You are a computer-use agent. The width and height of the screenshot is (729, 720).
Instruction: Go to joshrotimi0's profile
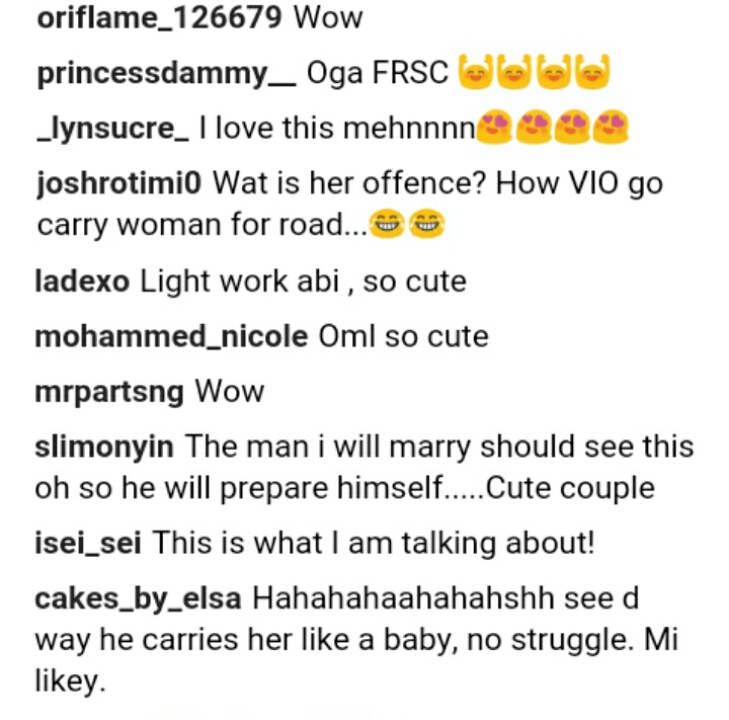(119, 184)
